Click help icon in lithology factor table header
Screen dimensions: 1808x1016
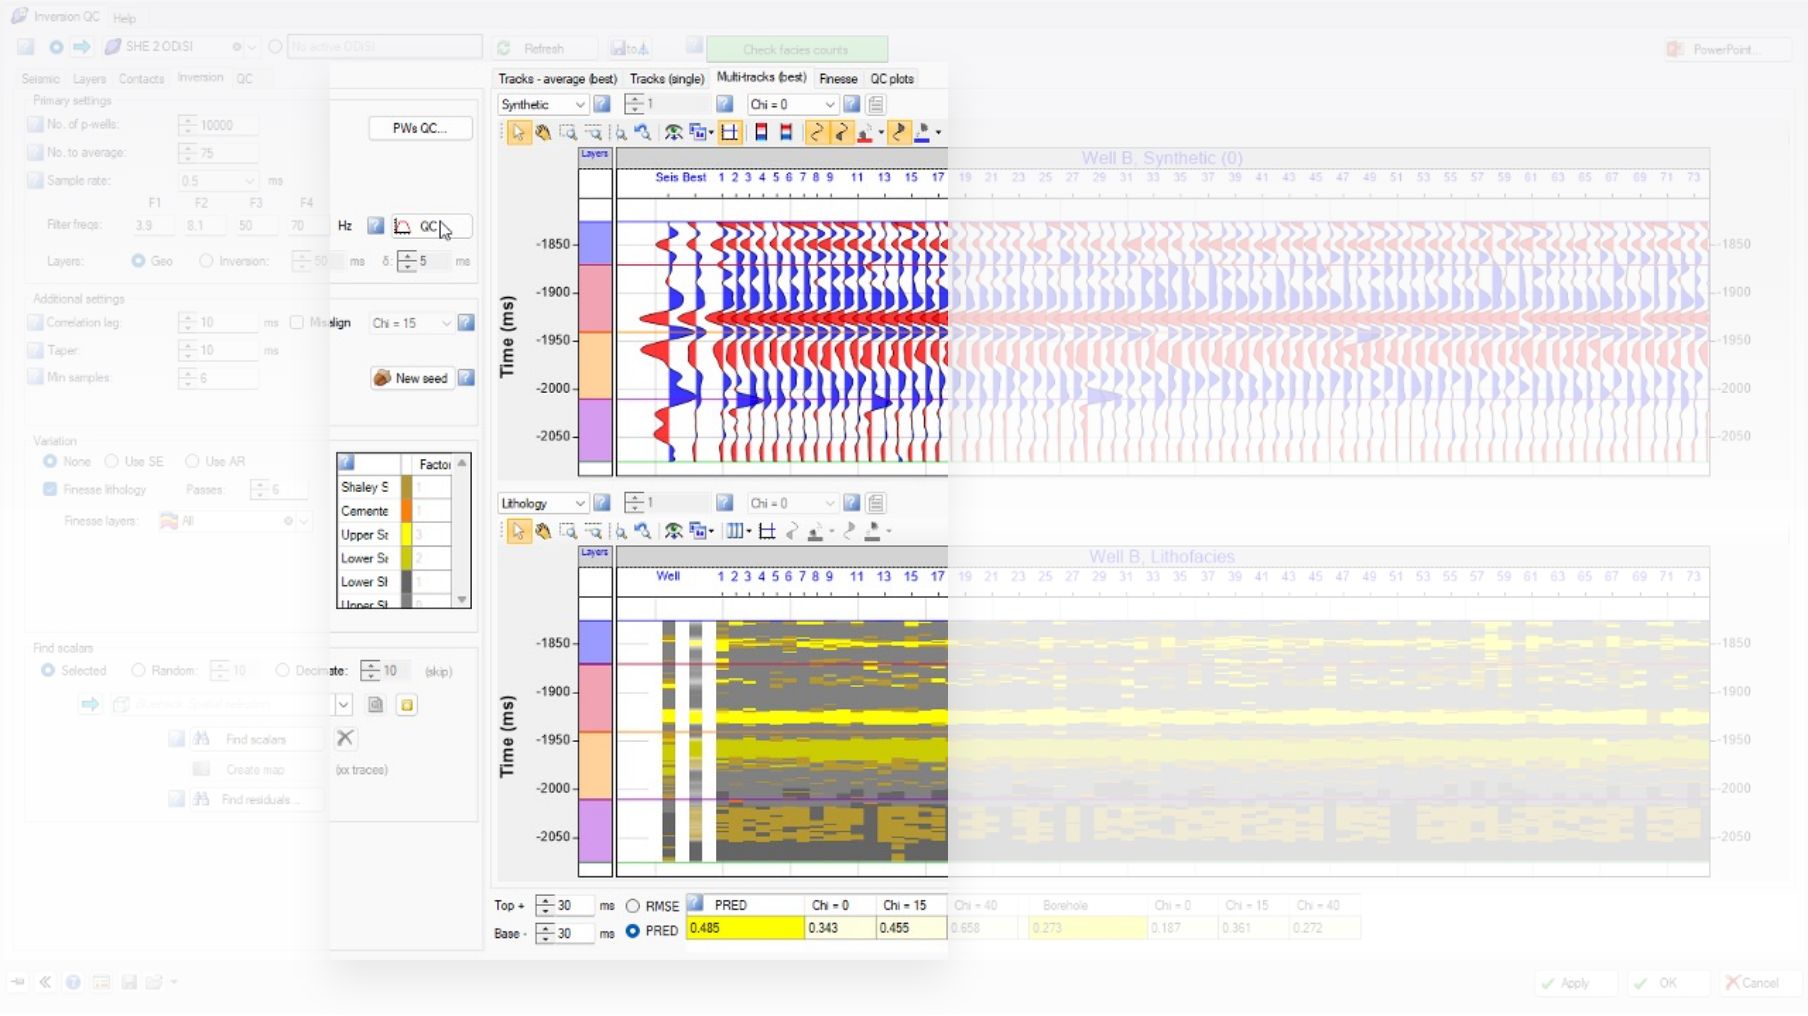pos(346,463)
